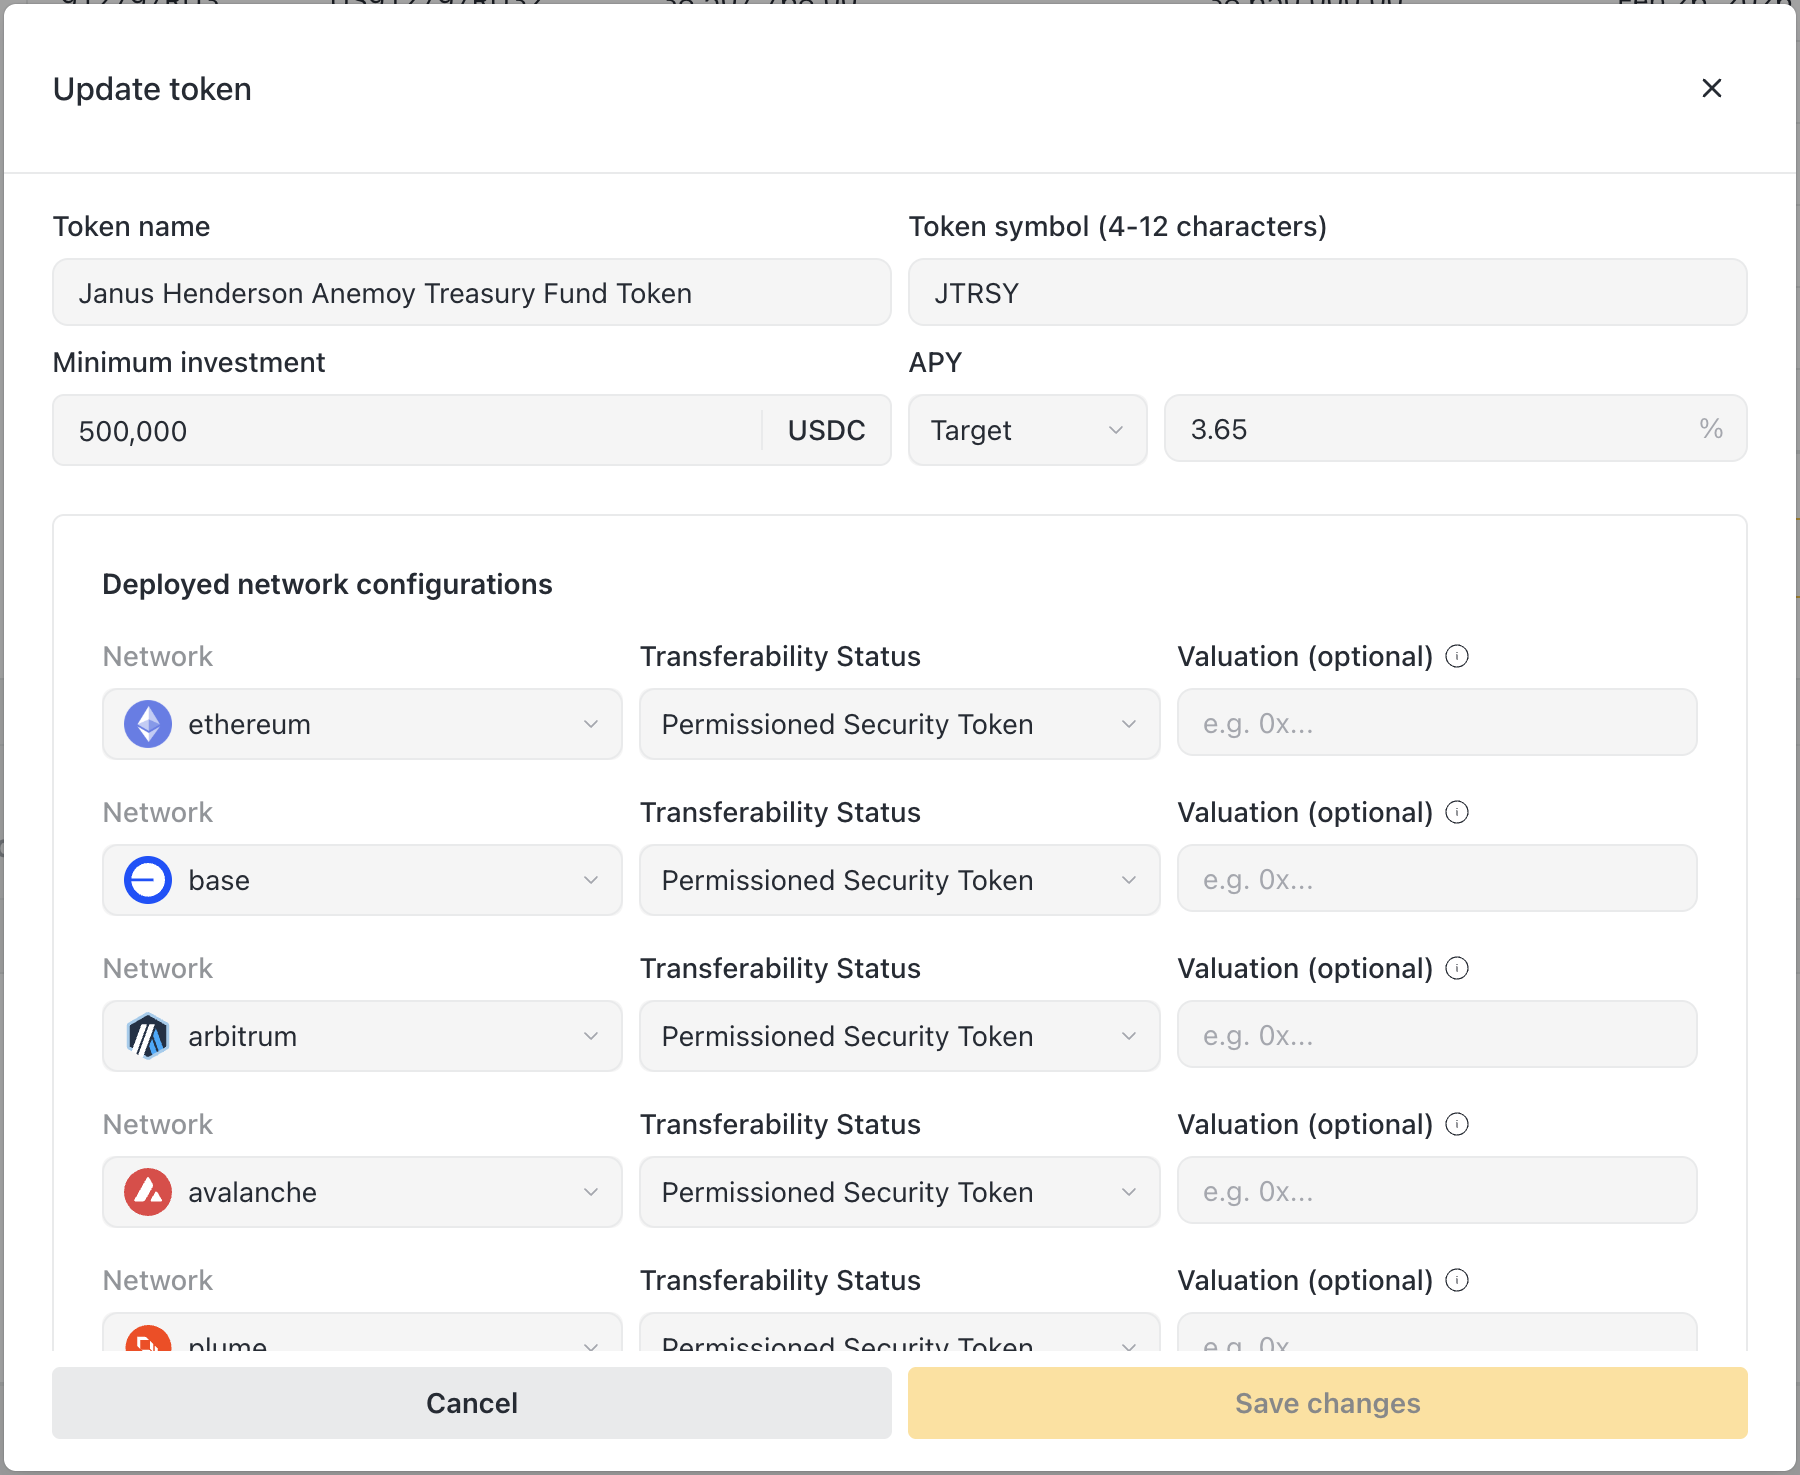Open Transferability Status dropdown for base
Viewport: 1800px width, 1475px height.
[x=898, y=880]
